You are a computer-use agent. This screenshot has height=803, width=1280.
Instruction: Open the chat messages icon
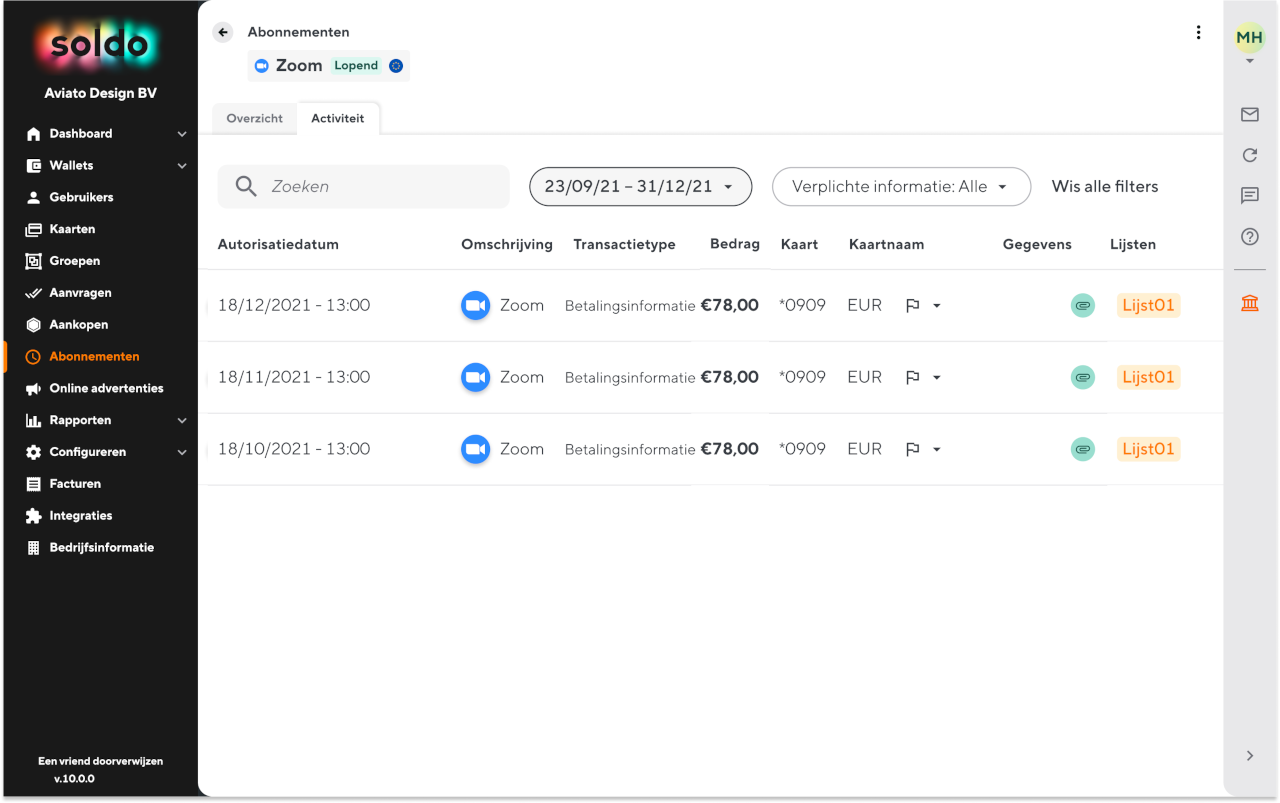pyautogui.click(x=1249, y=196)
